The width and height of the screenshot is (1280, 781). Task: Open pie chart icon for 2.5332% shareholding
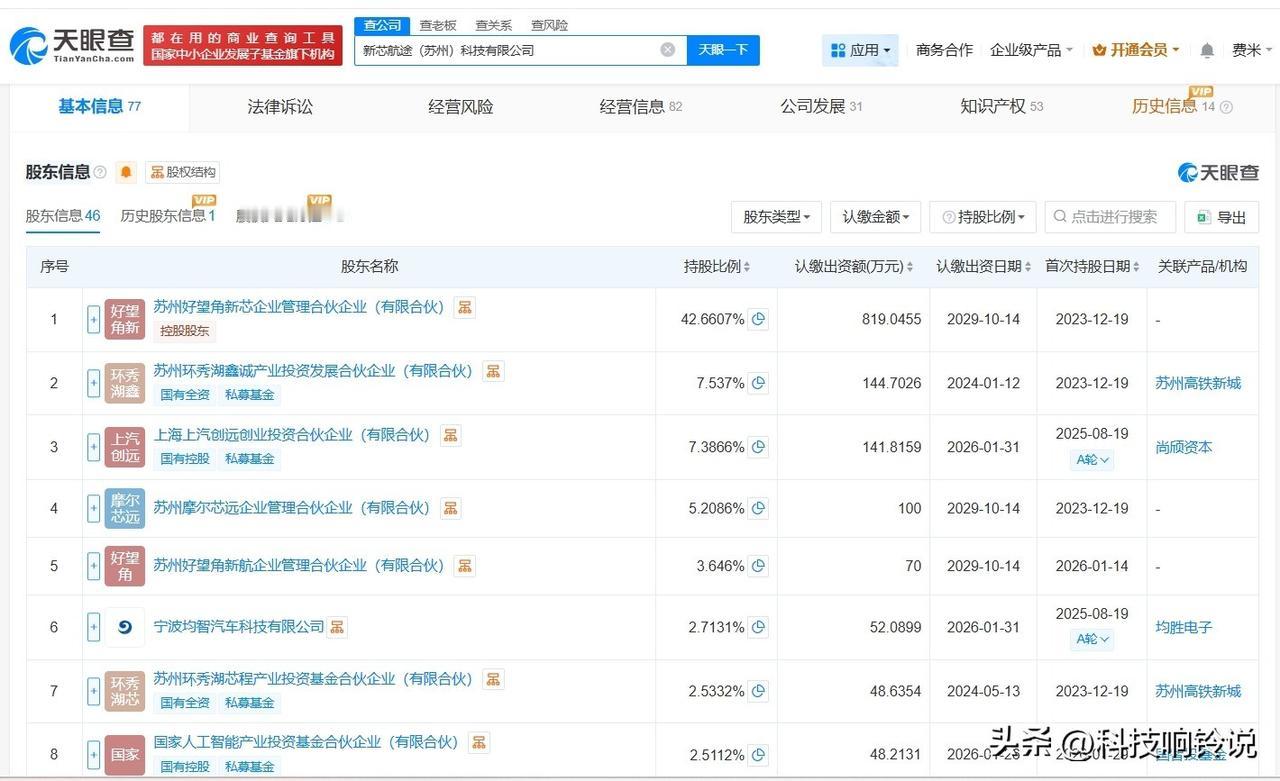tap(758, 691)
